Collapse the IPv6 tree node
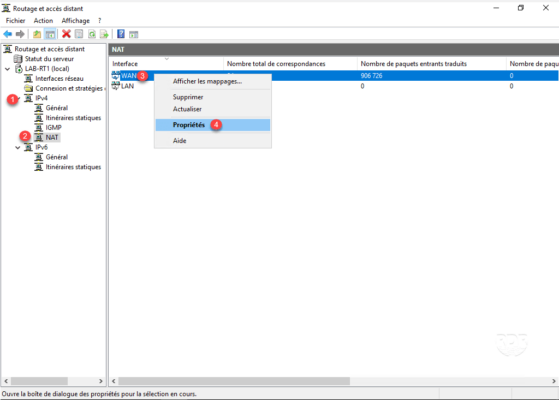Screen dimensions: 559x400 pyautogui.click(x=18, y=148)
